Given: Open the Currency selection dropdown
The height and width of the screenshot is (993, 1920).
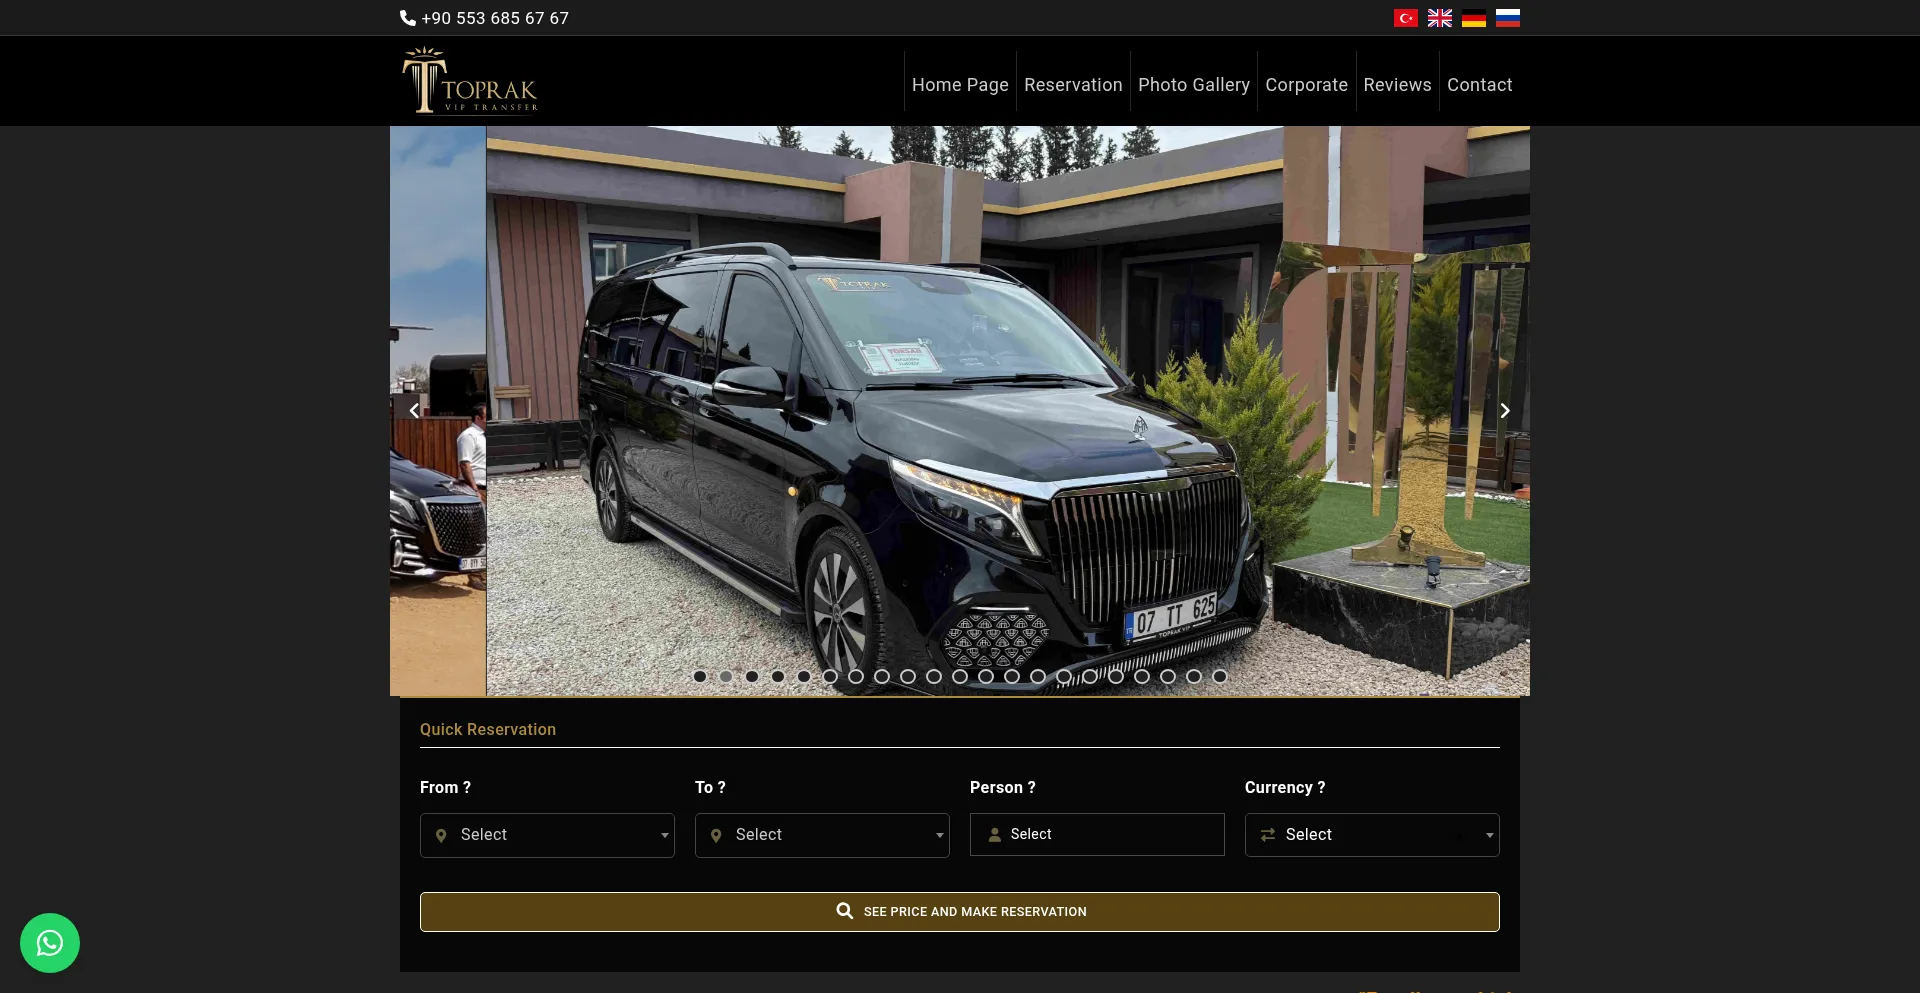Looking at the screenshot, I should (1372, 835).
